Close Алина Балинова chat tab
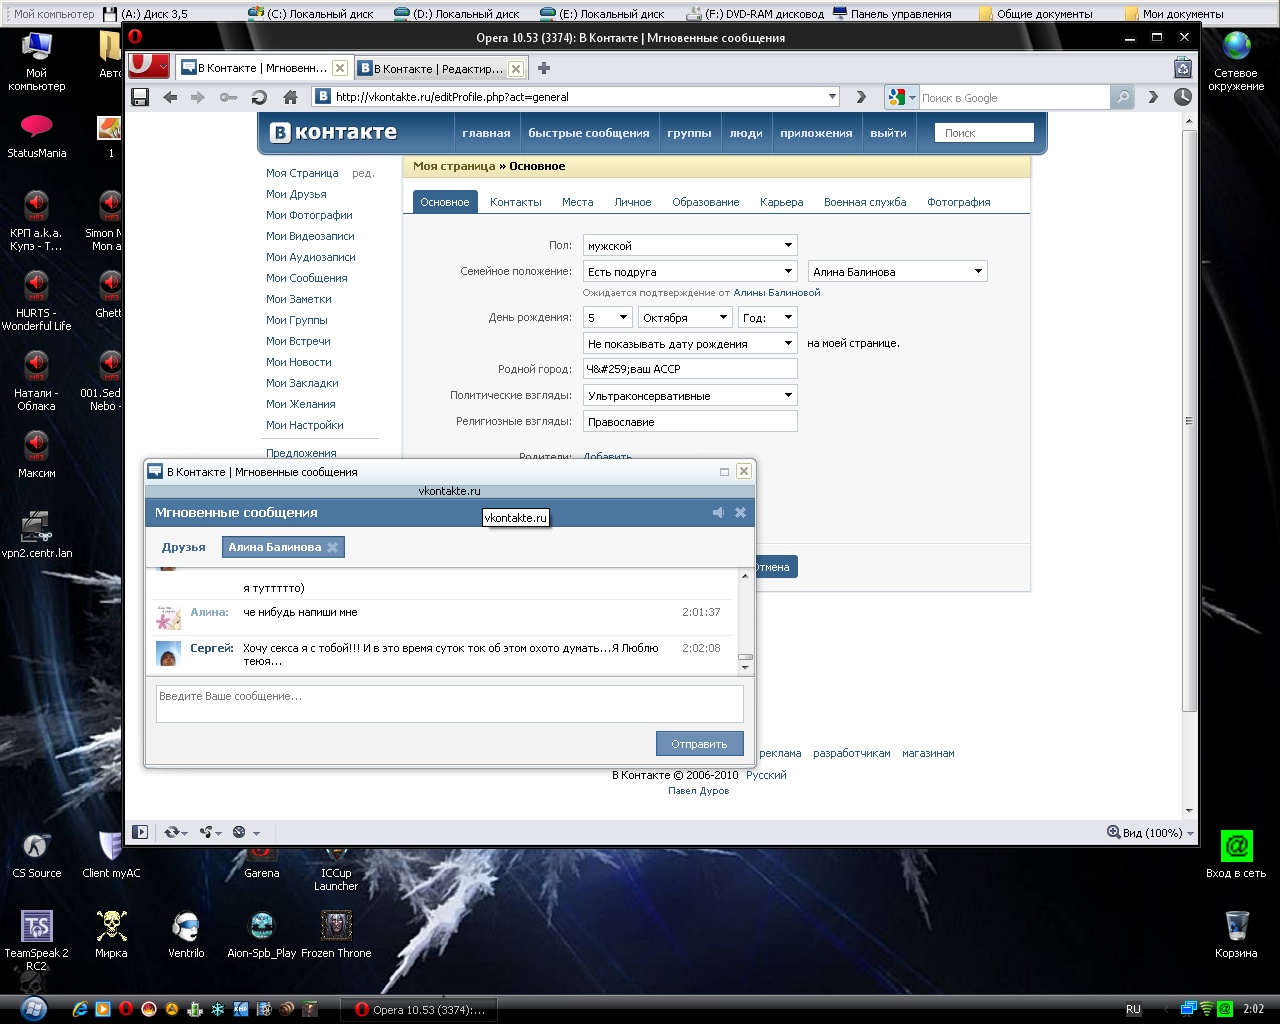The image size is (1280, 1024). tap(333, 547)
